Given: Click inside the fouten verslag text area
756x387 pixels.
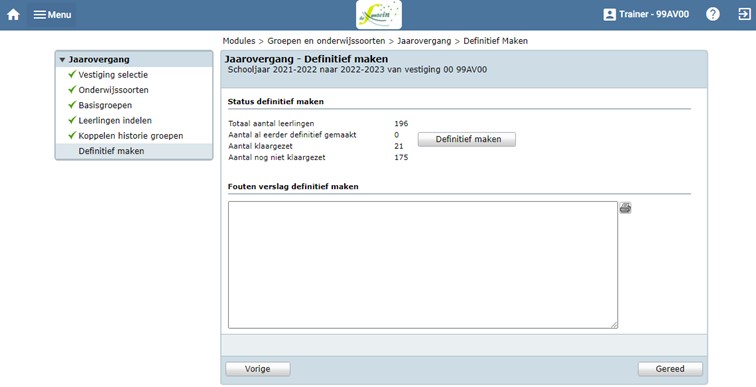Looking at the screenshot, I should tap(423, 265).
